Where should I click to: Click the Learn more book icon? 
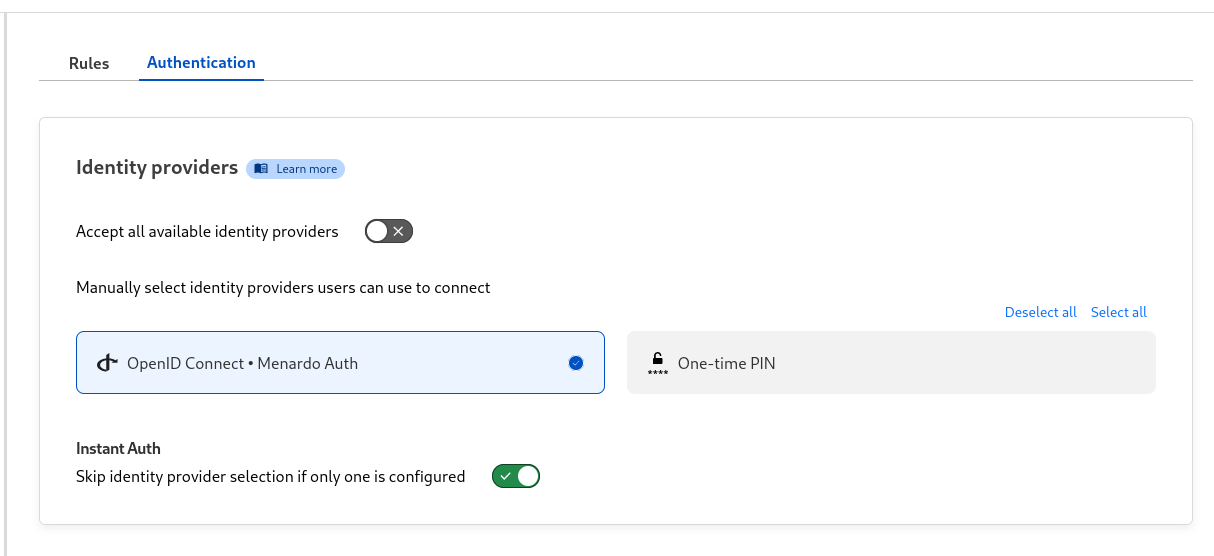[x=261, y=169]
